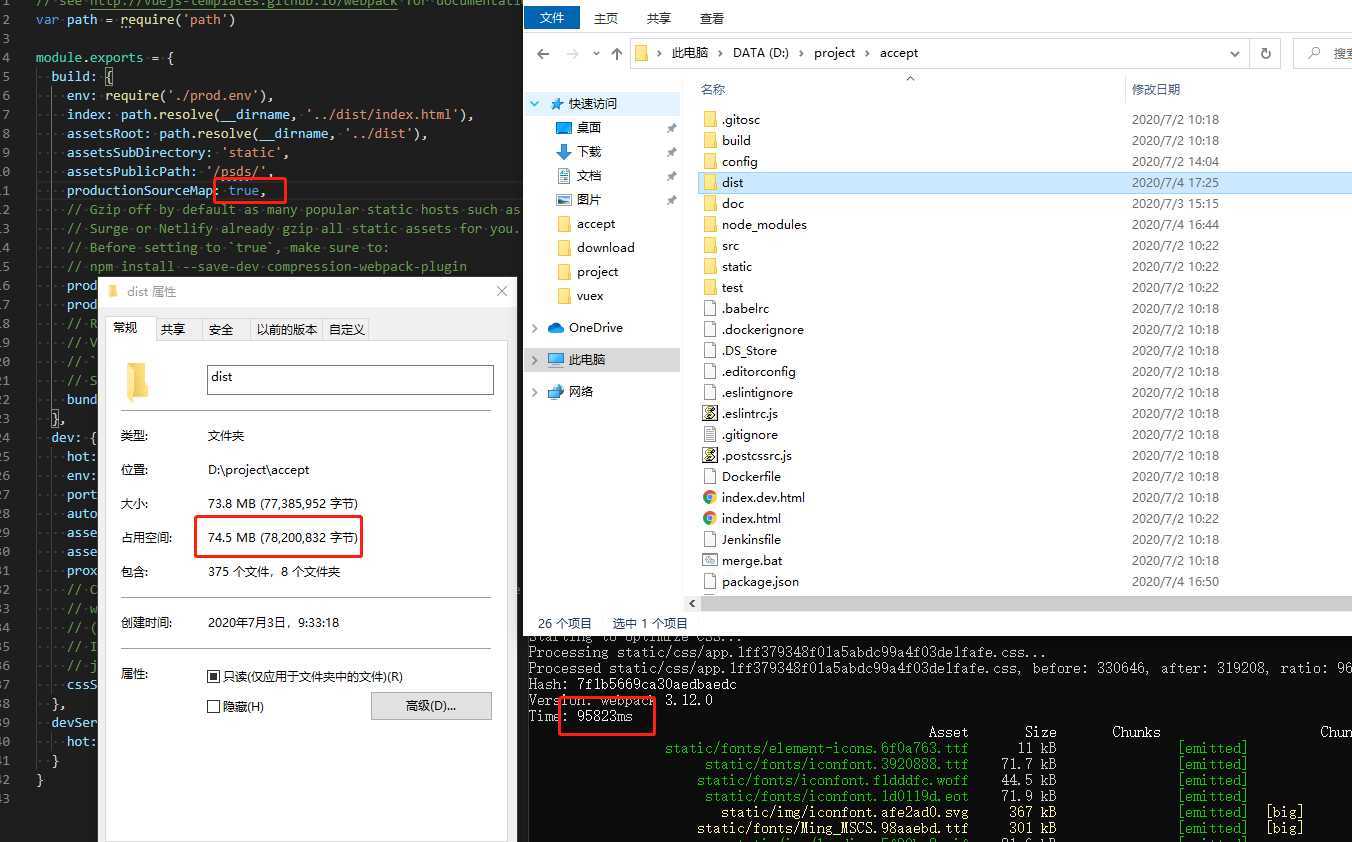
Task: Select the download folder in navigation pane
Action: point(605,247)
